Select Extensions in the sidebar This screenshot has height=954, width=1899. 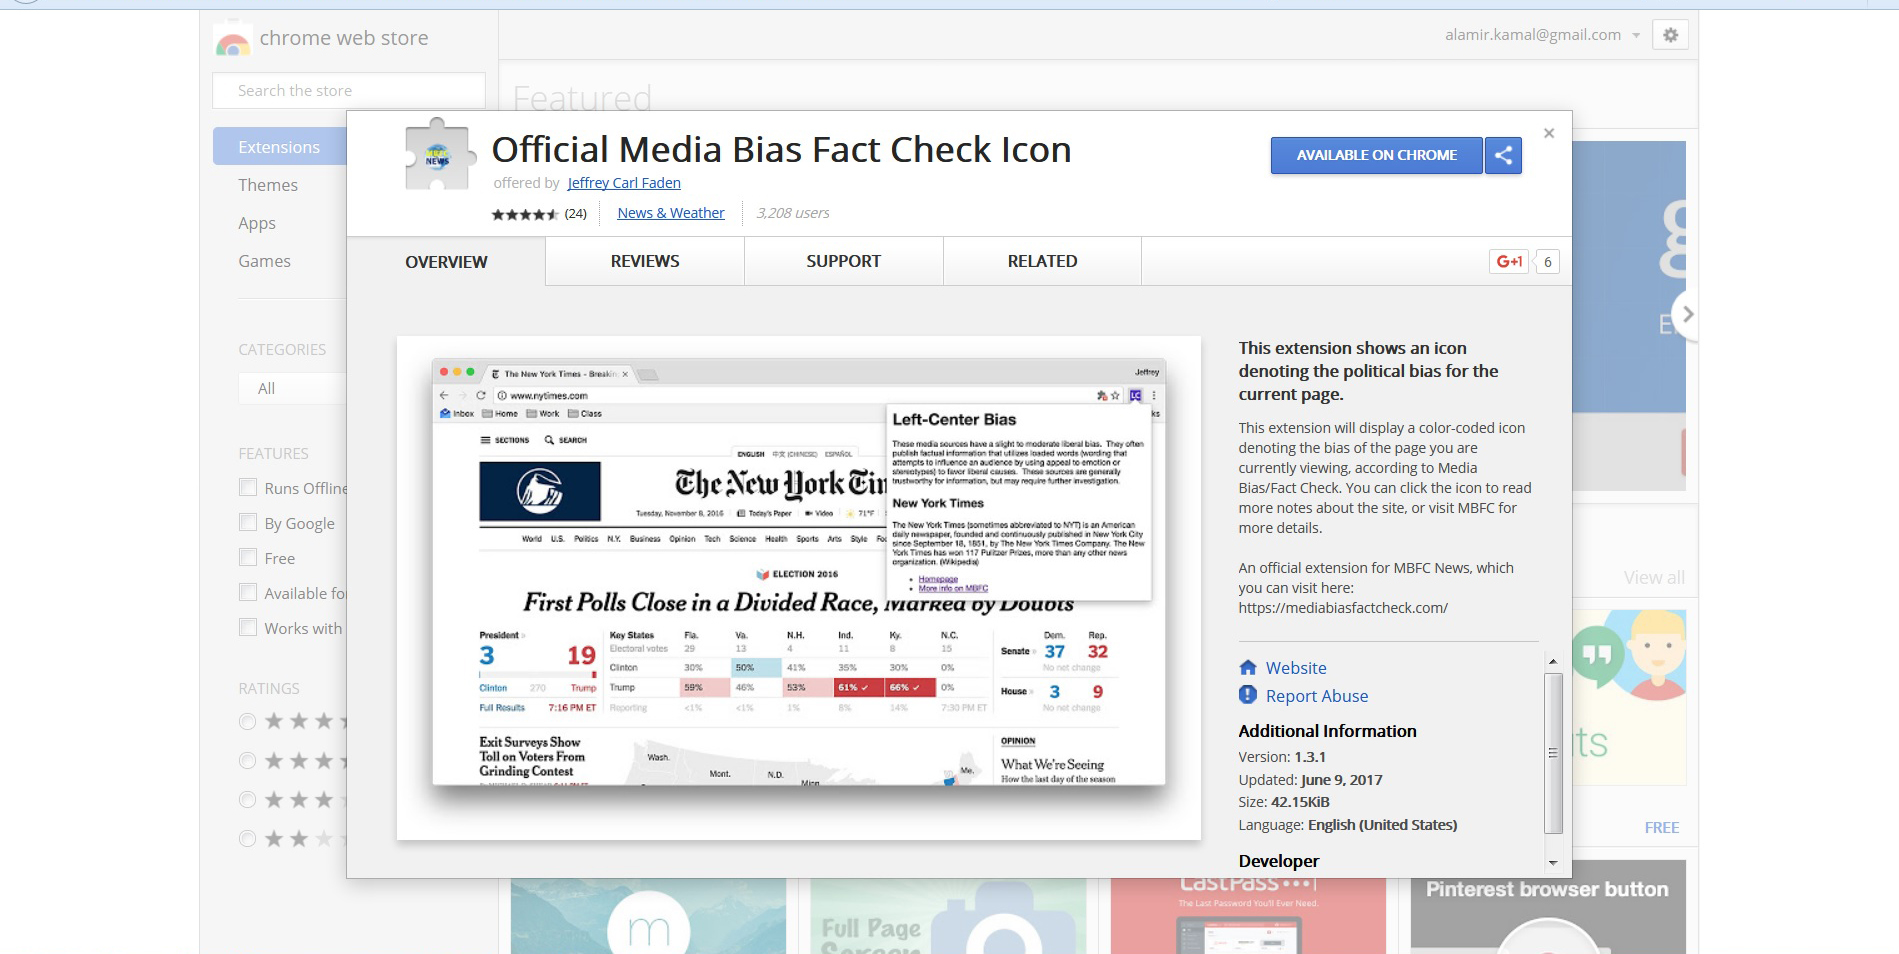[x=280, y=147]
